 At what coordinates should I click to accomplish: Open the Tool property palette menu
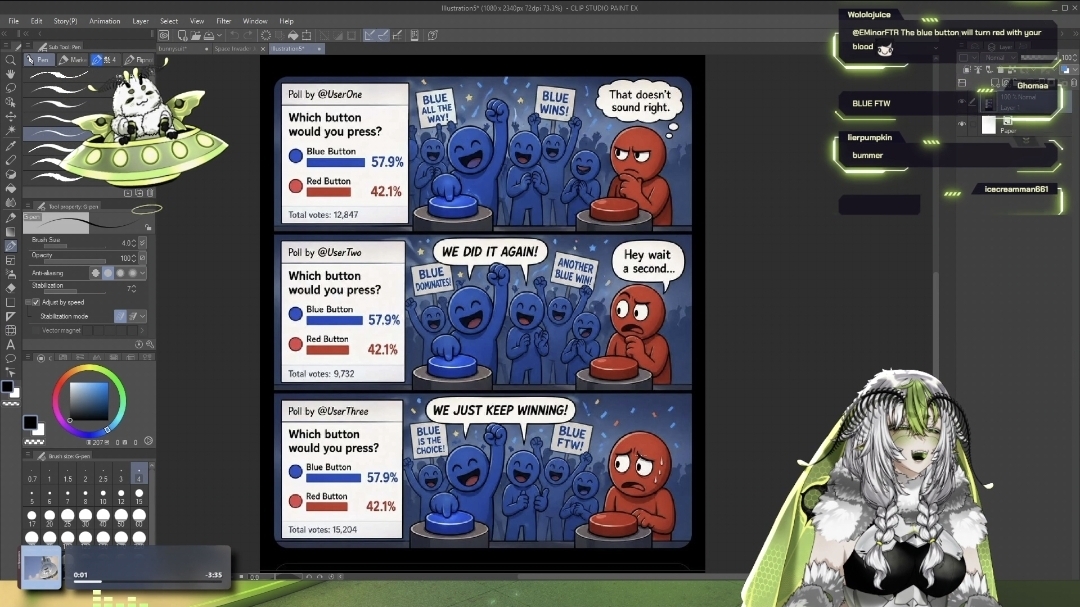28,206
